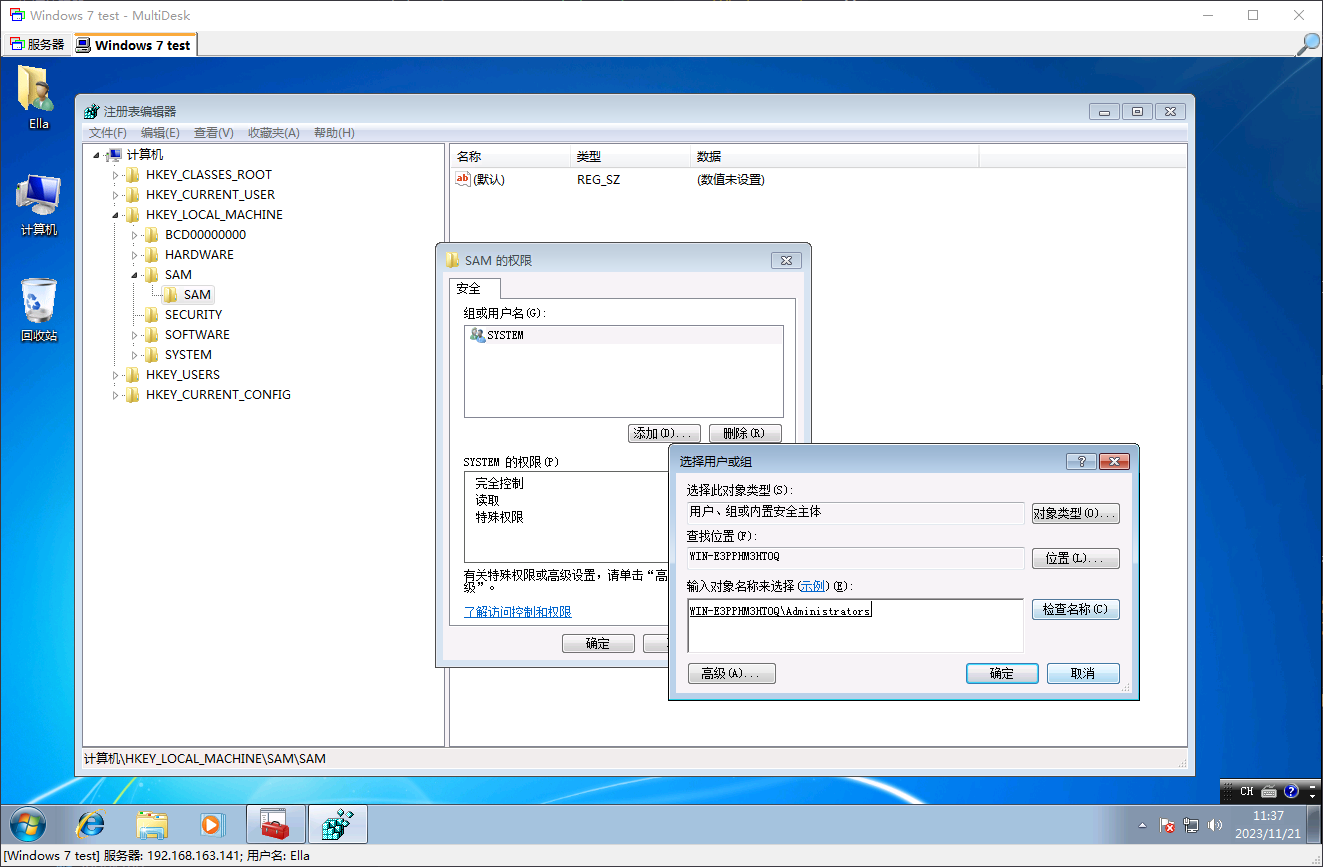Click the 数据 column header
The height and width of the screenshot is (867, 1323).
[x=833, y=157]
